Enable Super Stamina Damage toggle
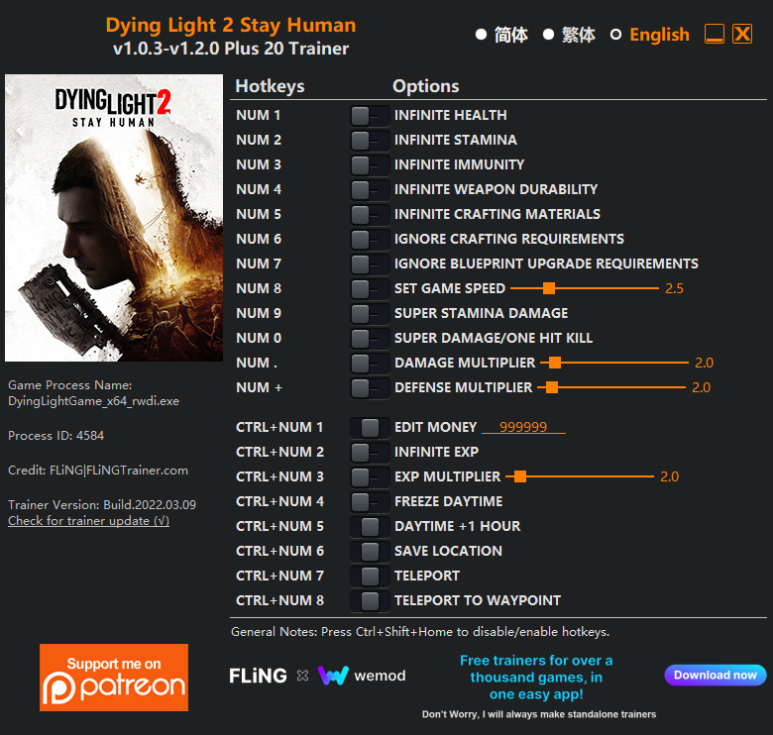 tap(370, 314)
